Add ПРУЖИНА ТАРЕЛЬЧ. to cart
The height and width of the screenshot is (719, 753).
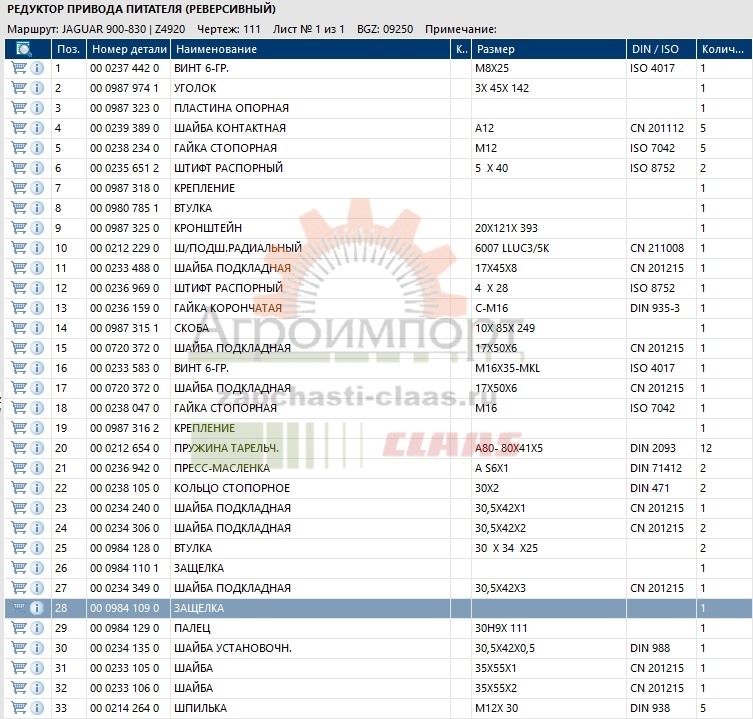19,448
